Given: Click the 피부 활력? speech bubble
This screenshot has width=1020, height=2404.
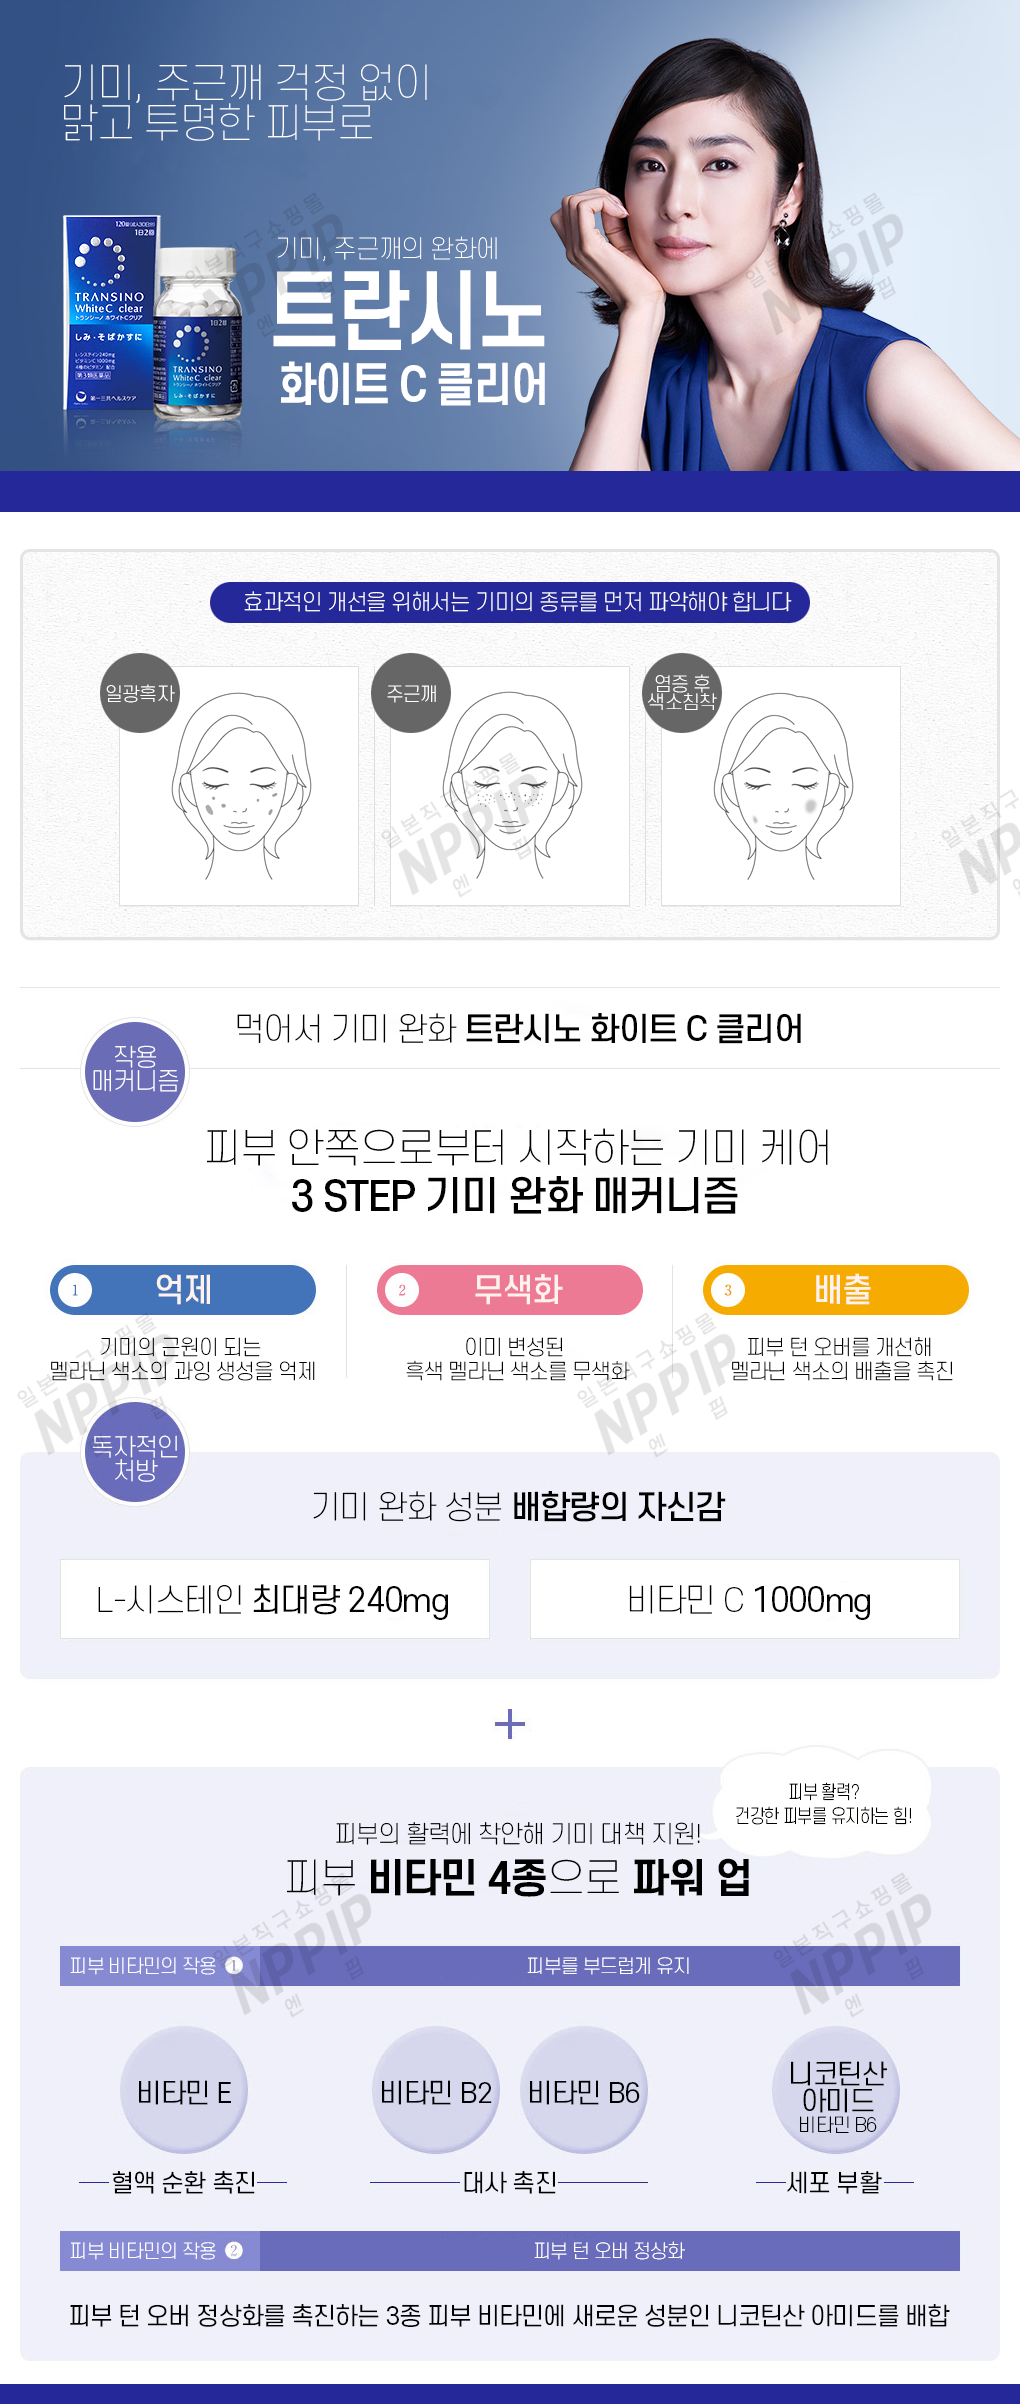Looking at the screenshot, I should 823,1803.
